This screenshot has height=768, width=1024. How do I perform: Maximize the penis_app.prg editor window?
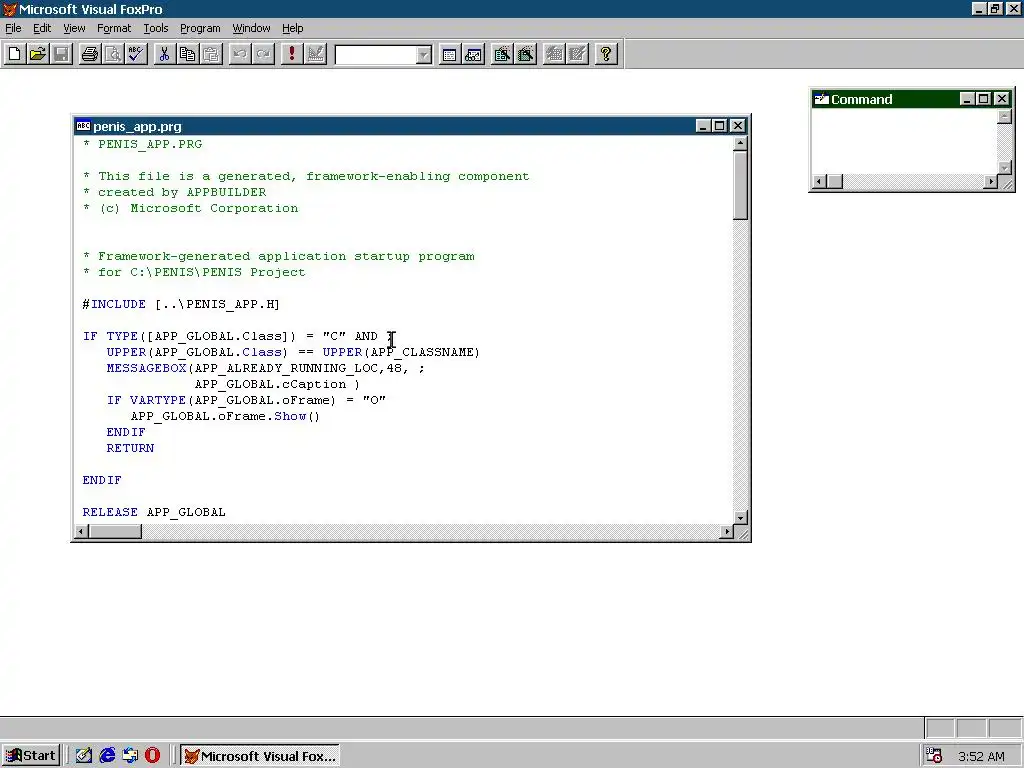[x=720, y=125]
